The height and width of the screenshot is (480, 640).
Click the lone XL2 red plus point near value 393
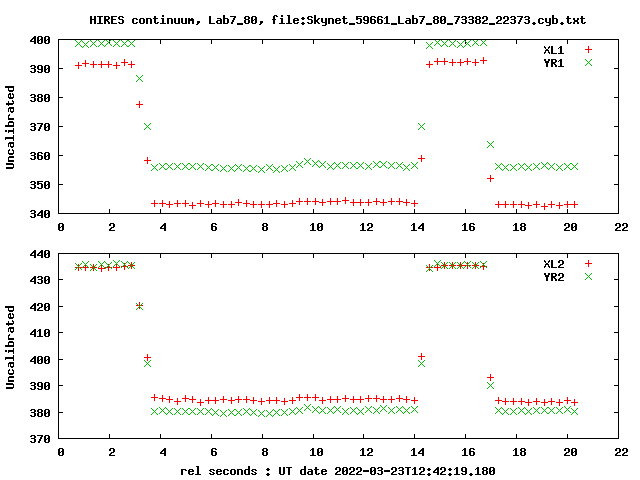click(491, 378)
